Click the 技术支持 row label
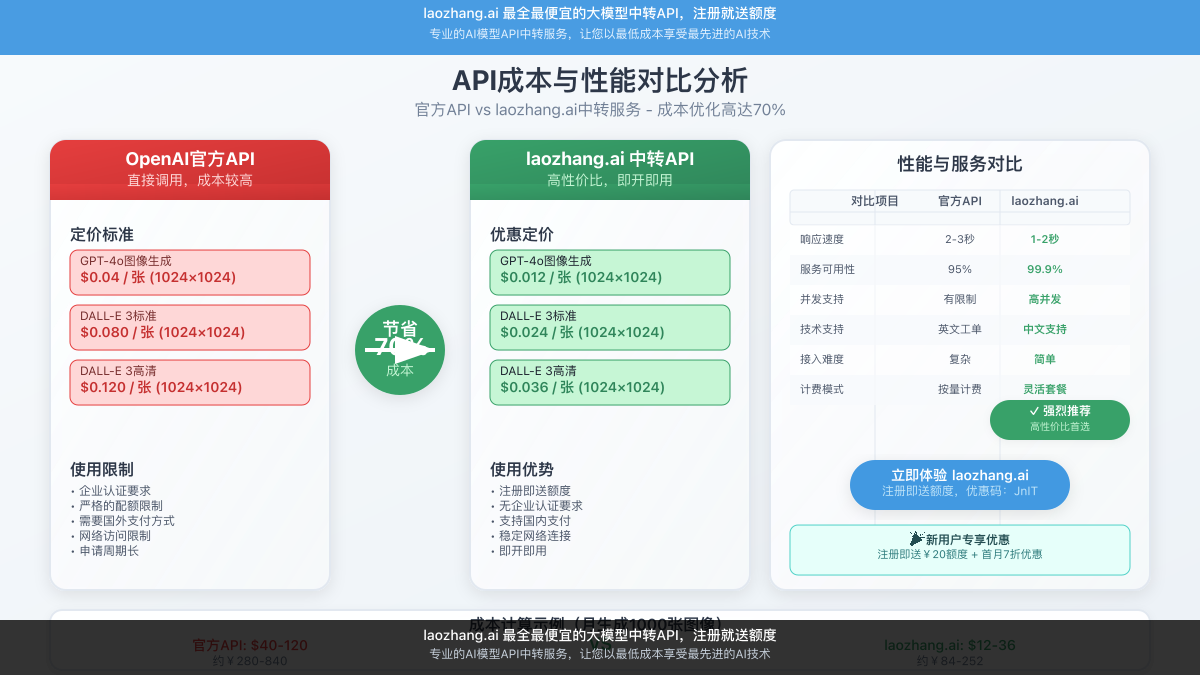This screenshot has width=1200, height=675. coord(822,329)
